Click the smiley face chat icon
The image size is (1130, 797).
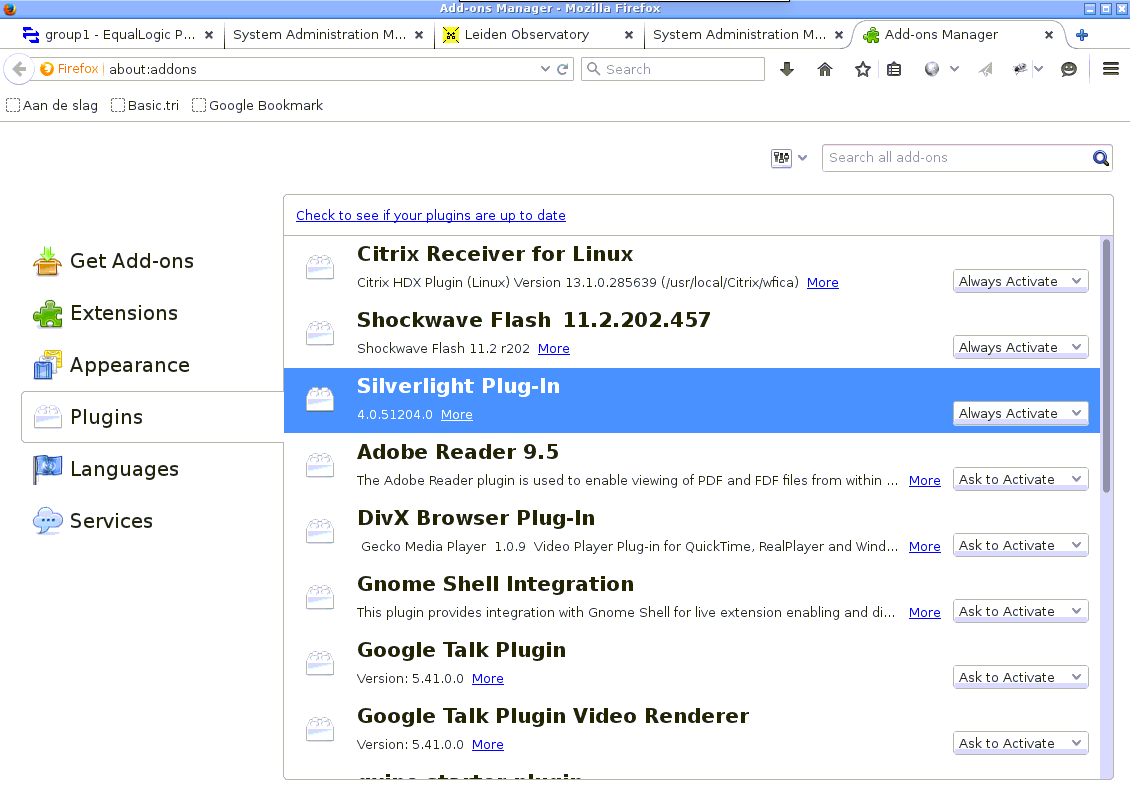[x=1069, y=69]
